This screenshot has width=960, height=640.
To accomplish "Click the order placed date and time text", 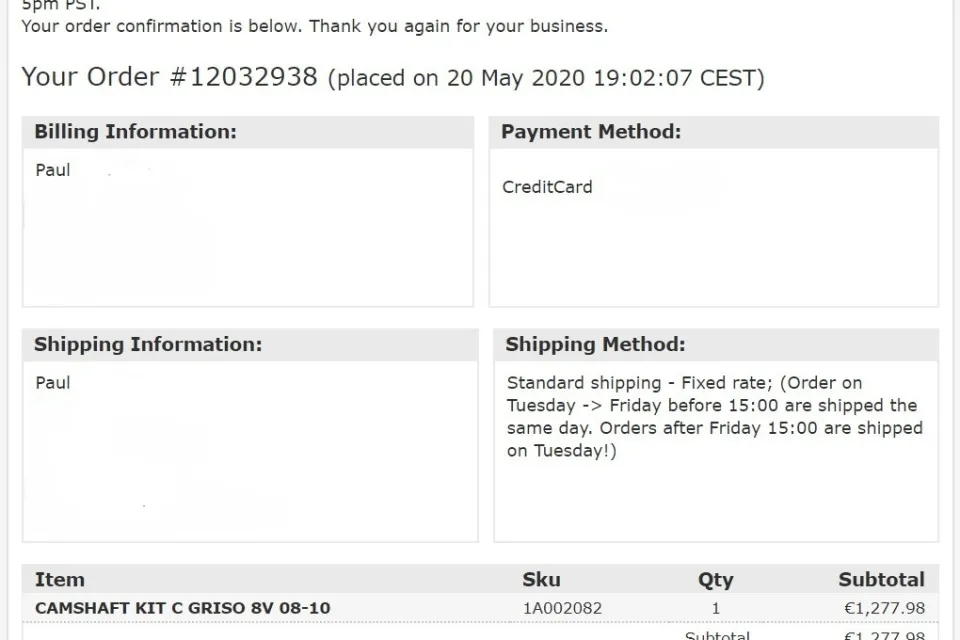I will 546,79.
